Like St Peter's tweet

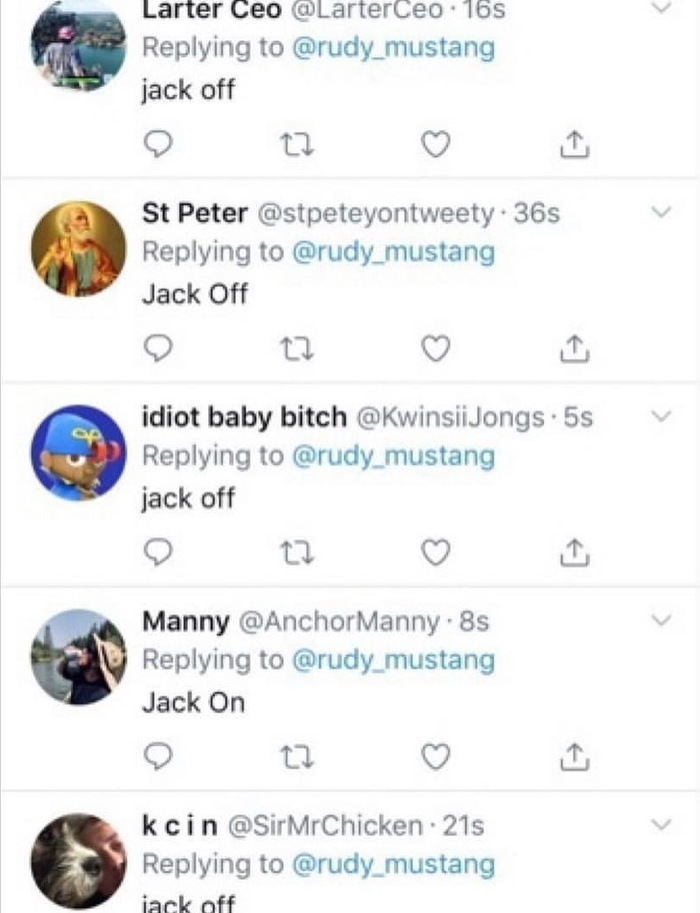(x=434, y=350)
